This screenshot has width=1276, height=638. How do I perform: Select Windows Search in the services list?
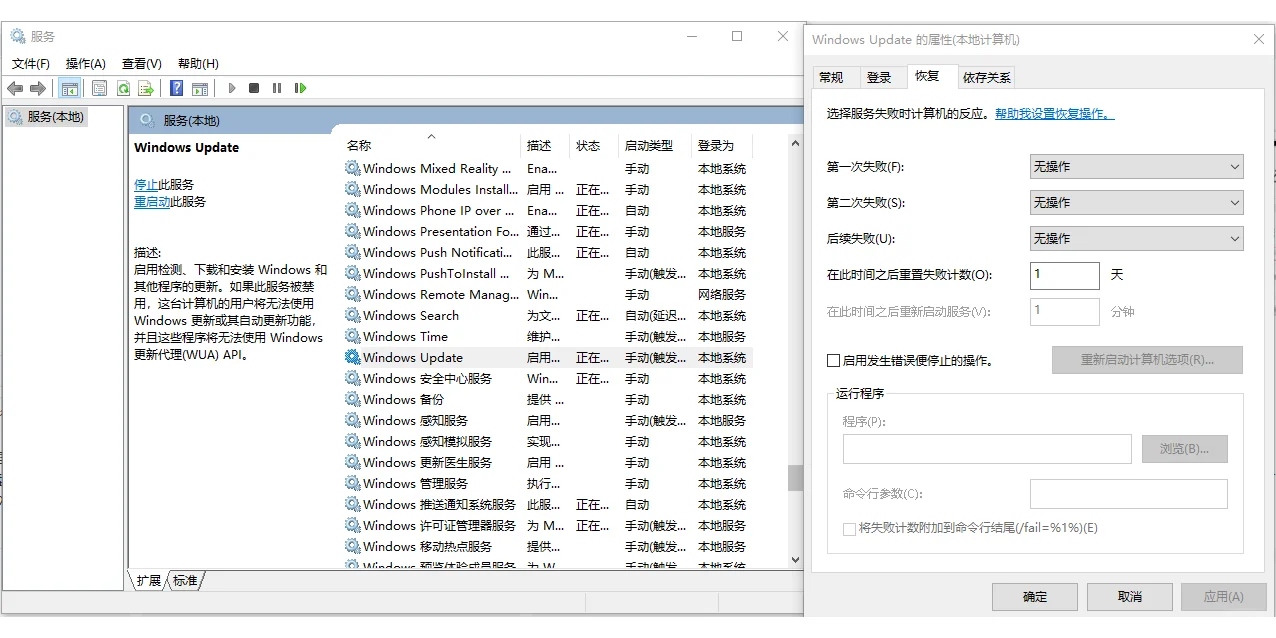(412, 315)
